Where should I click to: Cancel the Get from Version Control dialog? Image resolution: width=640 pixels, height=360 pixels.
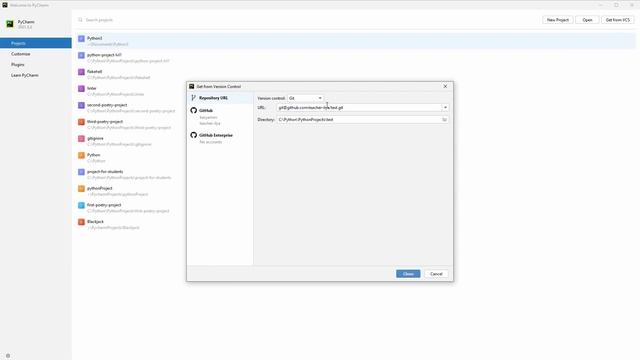tap(436, 274)
